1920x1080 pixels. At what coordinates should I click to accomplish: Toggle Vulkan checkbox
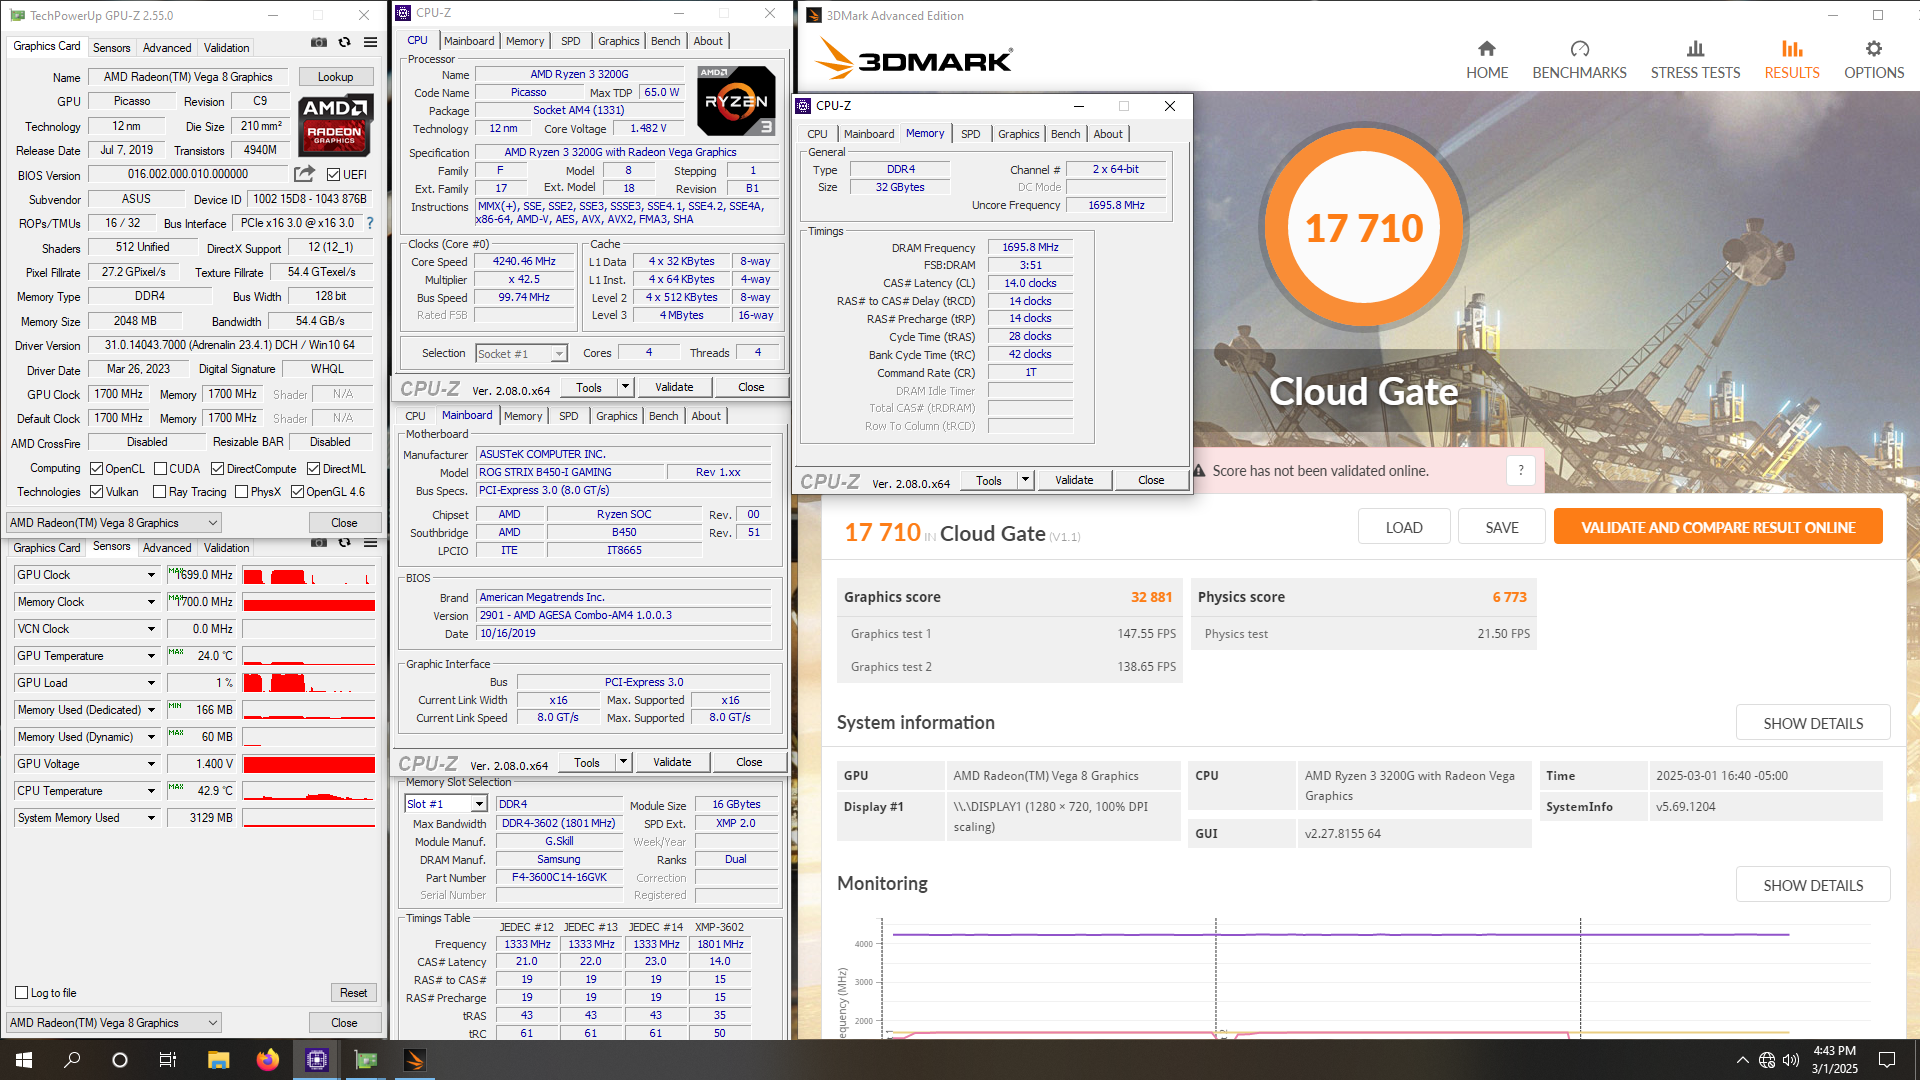click(x=97, y=491)
